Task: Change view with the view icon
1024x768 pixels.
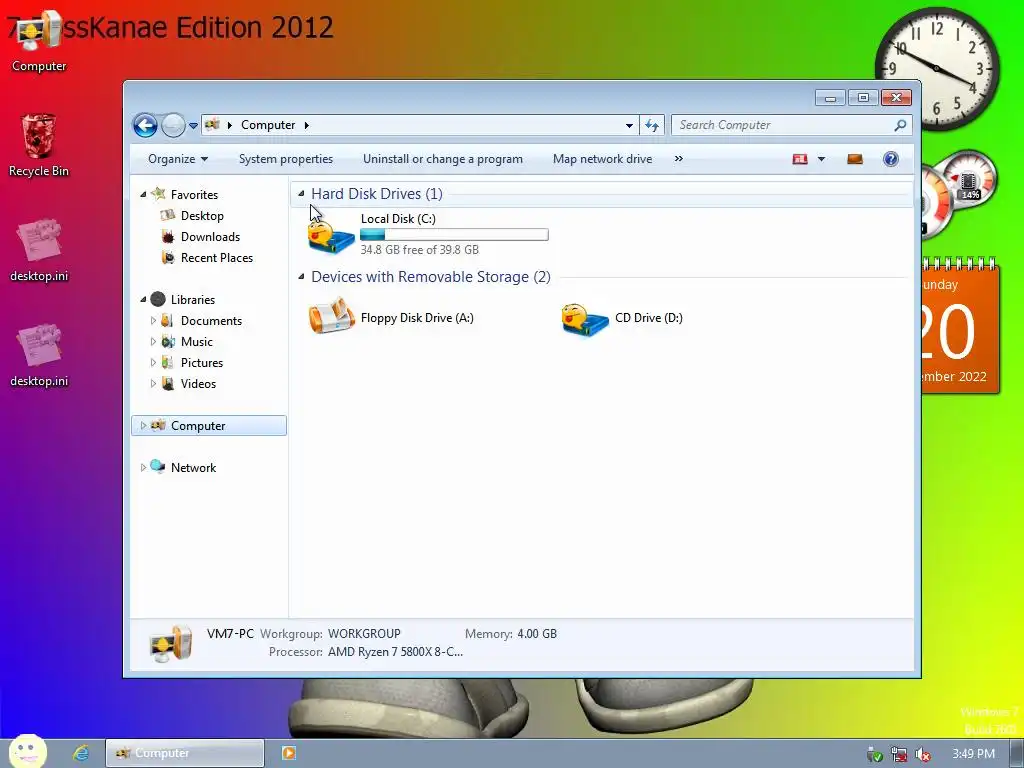Action: click(x=800, y=159)
